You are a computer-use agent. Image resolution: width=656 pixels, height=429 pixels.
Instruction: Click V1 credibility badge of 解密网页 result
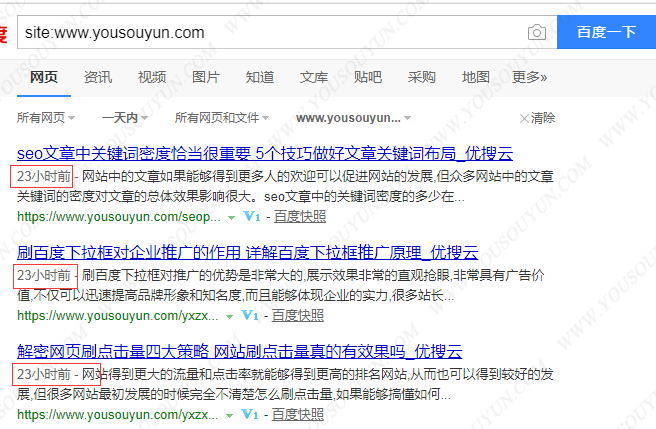pos(250,414)
